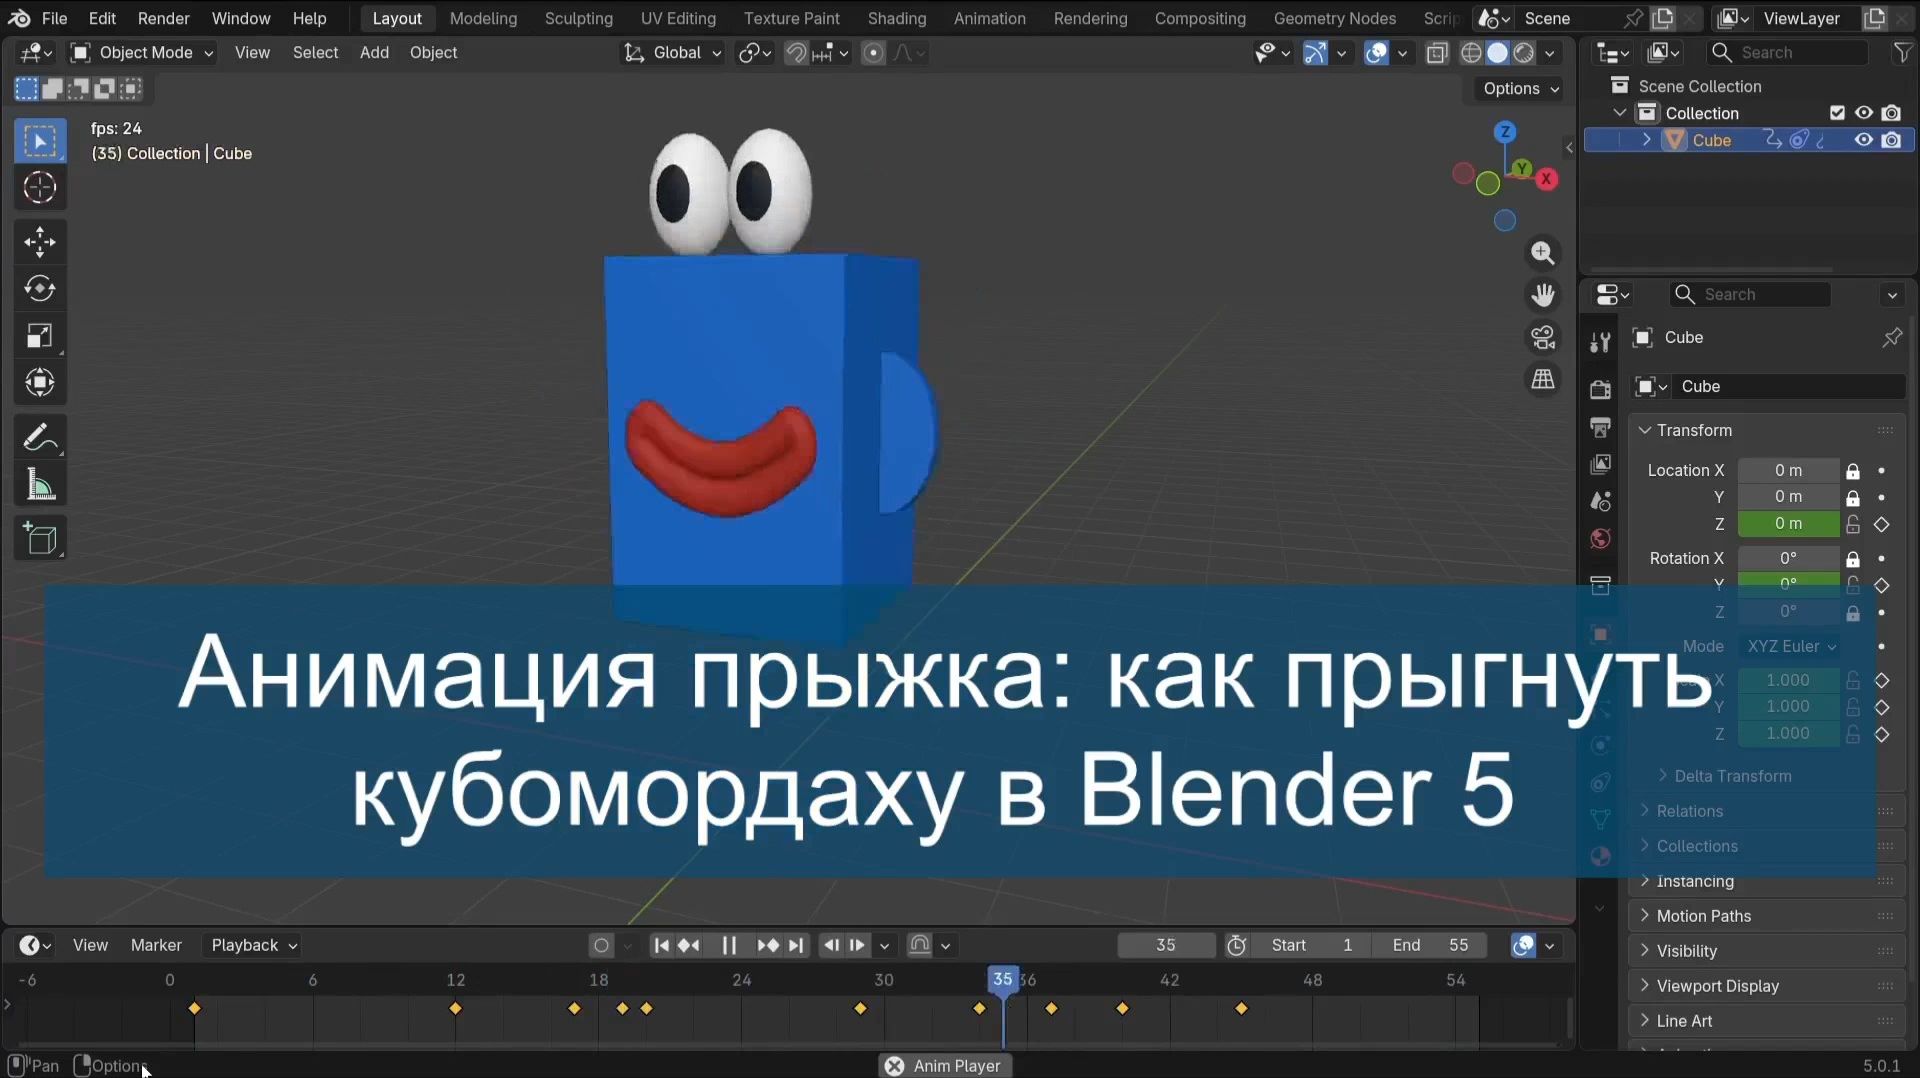Select the Scale tool
The width and height of the screenshot is (1920, 1078).
pos(40,335)
